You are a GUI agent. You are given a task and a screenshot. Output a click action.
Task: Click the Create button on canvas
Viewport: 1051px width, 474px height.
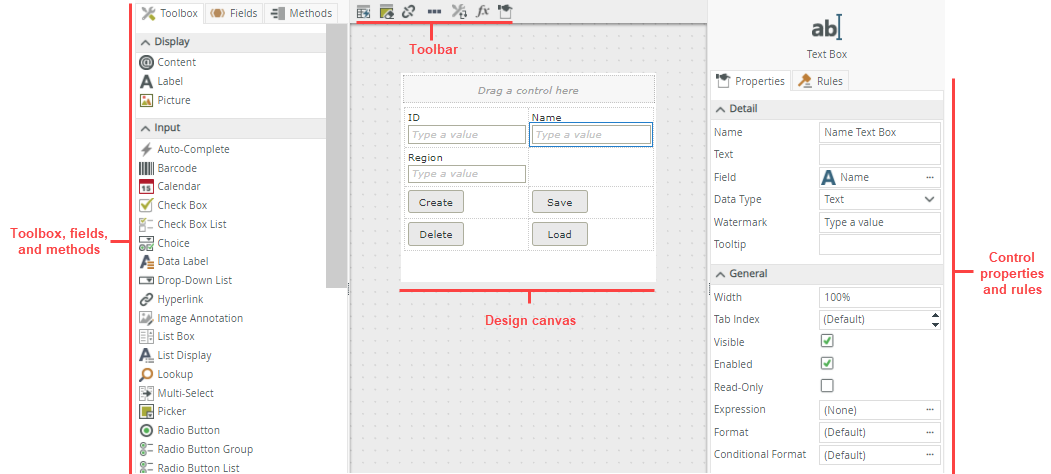[x=436, y=202]
